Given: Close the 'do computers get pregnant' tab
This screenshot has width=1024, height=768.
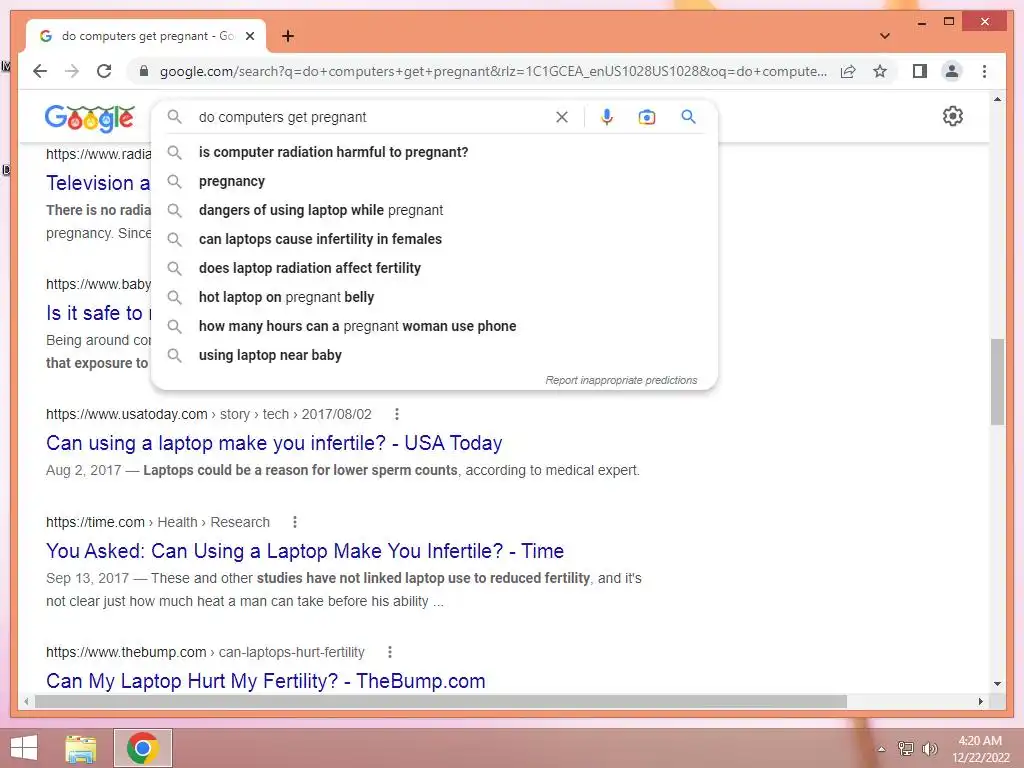Looking at the screenshot, I should tap(249, 36).
